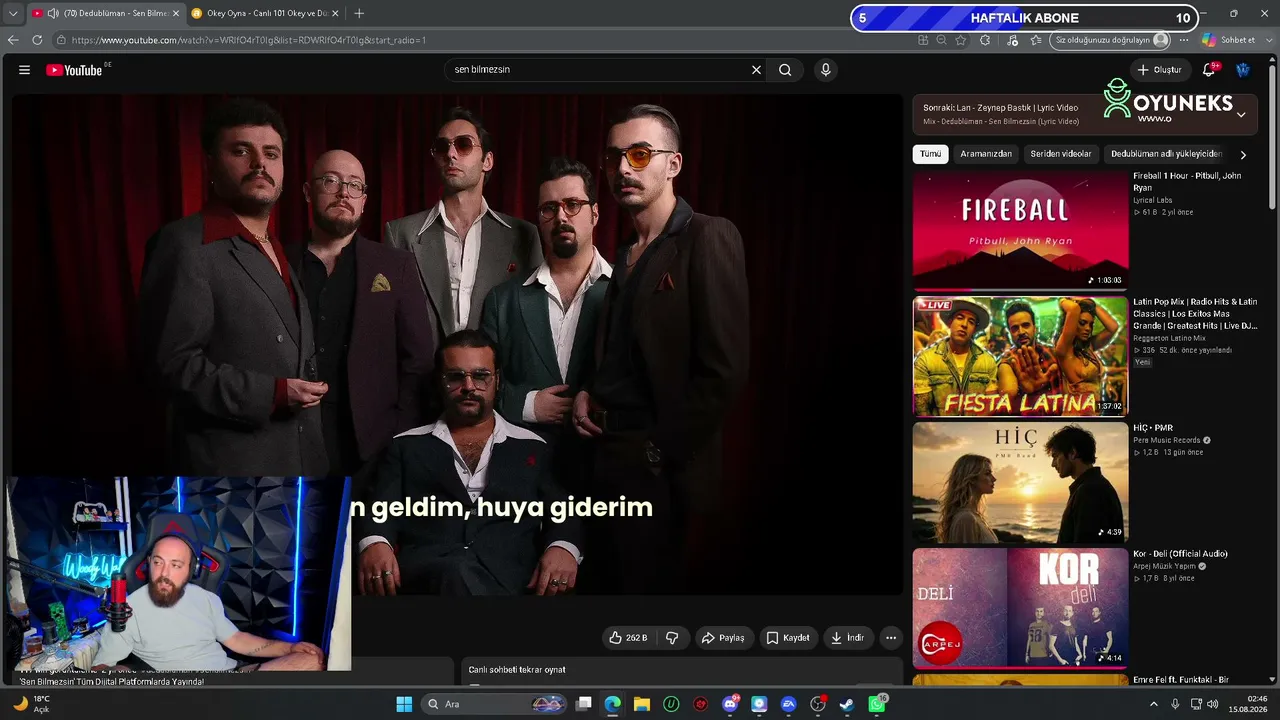The image size is (1280, 720).
Task: Start voice search with the microphone
Action: [x=825, y=70]
